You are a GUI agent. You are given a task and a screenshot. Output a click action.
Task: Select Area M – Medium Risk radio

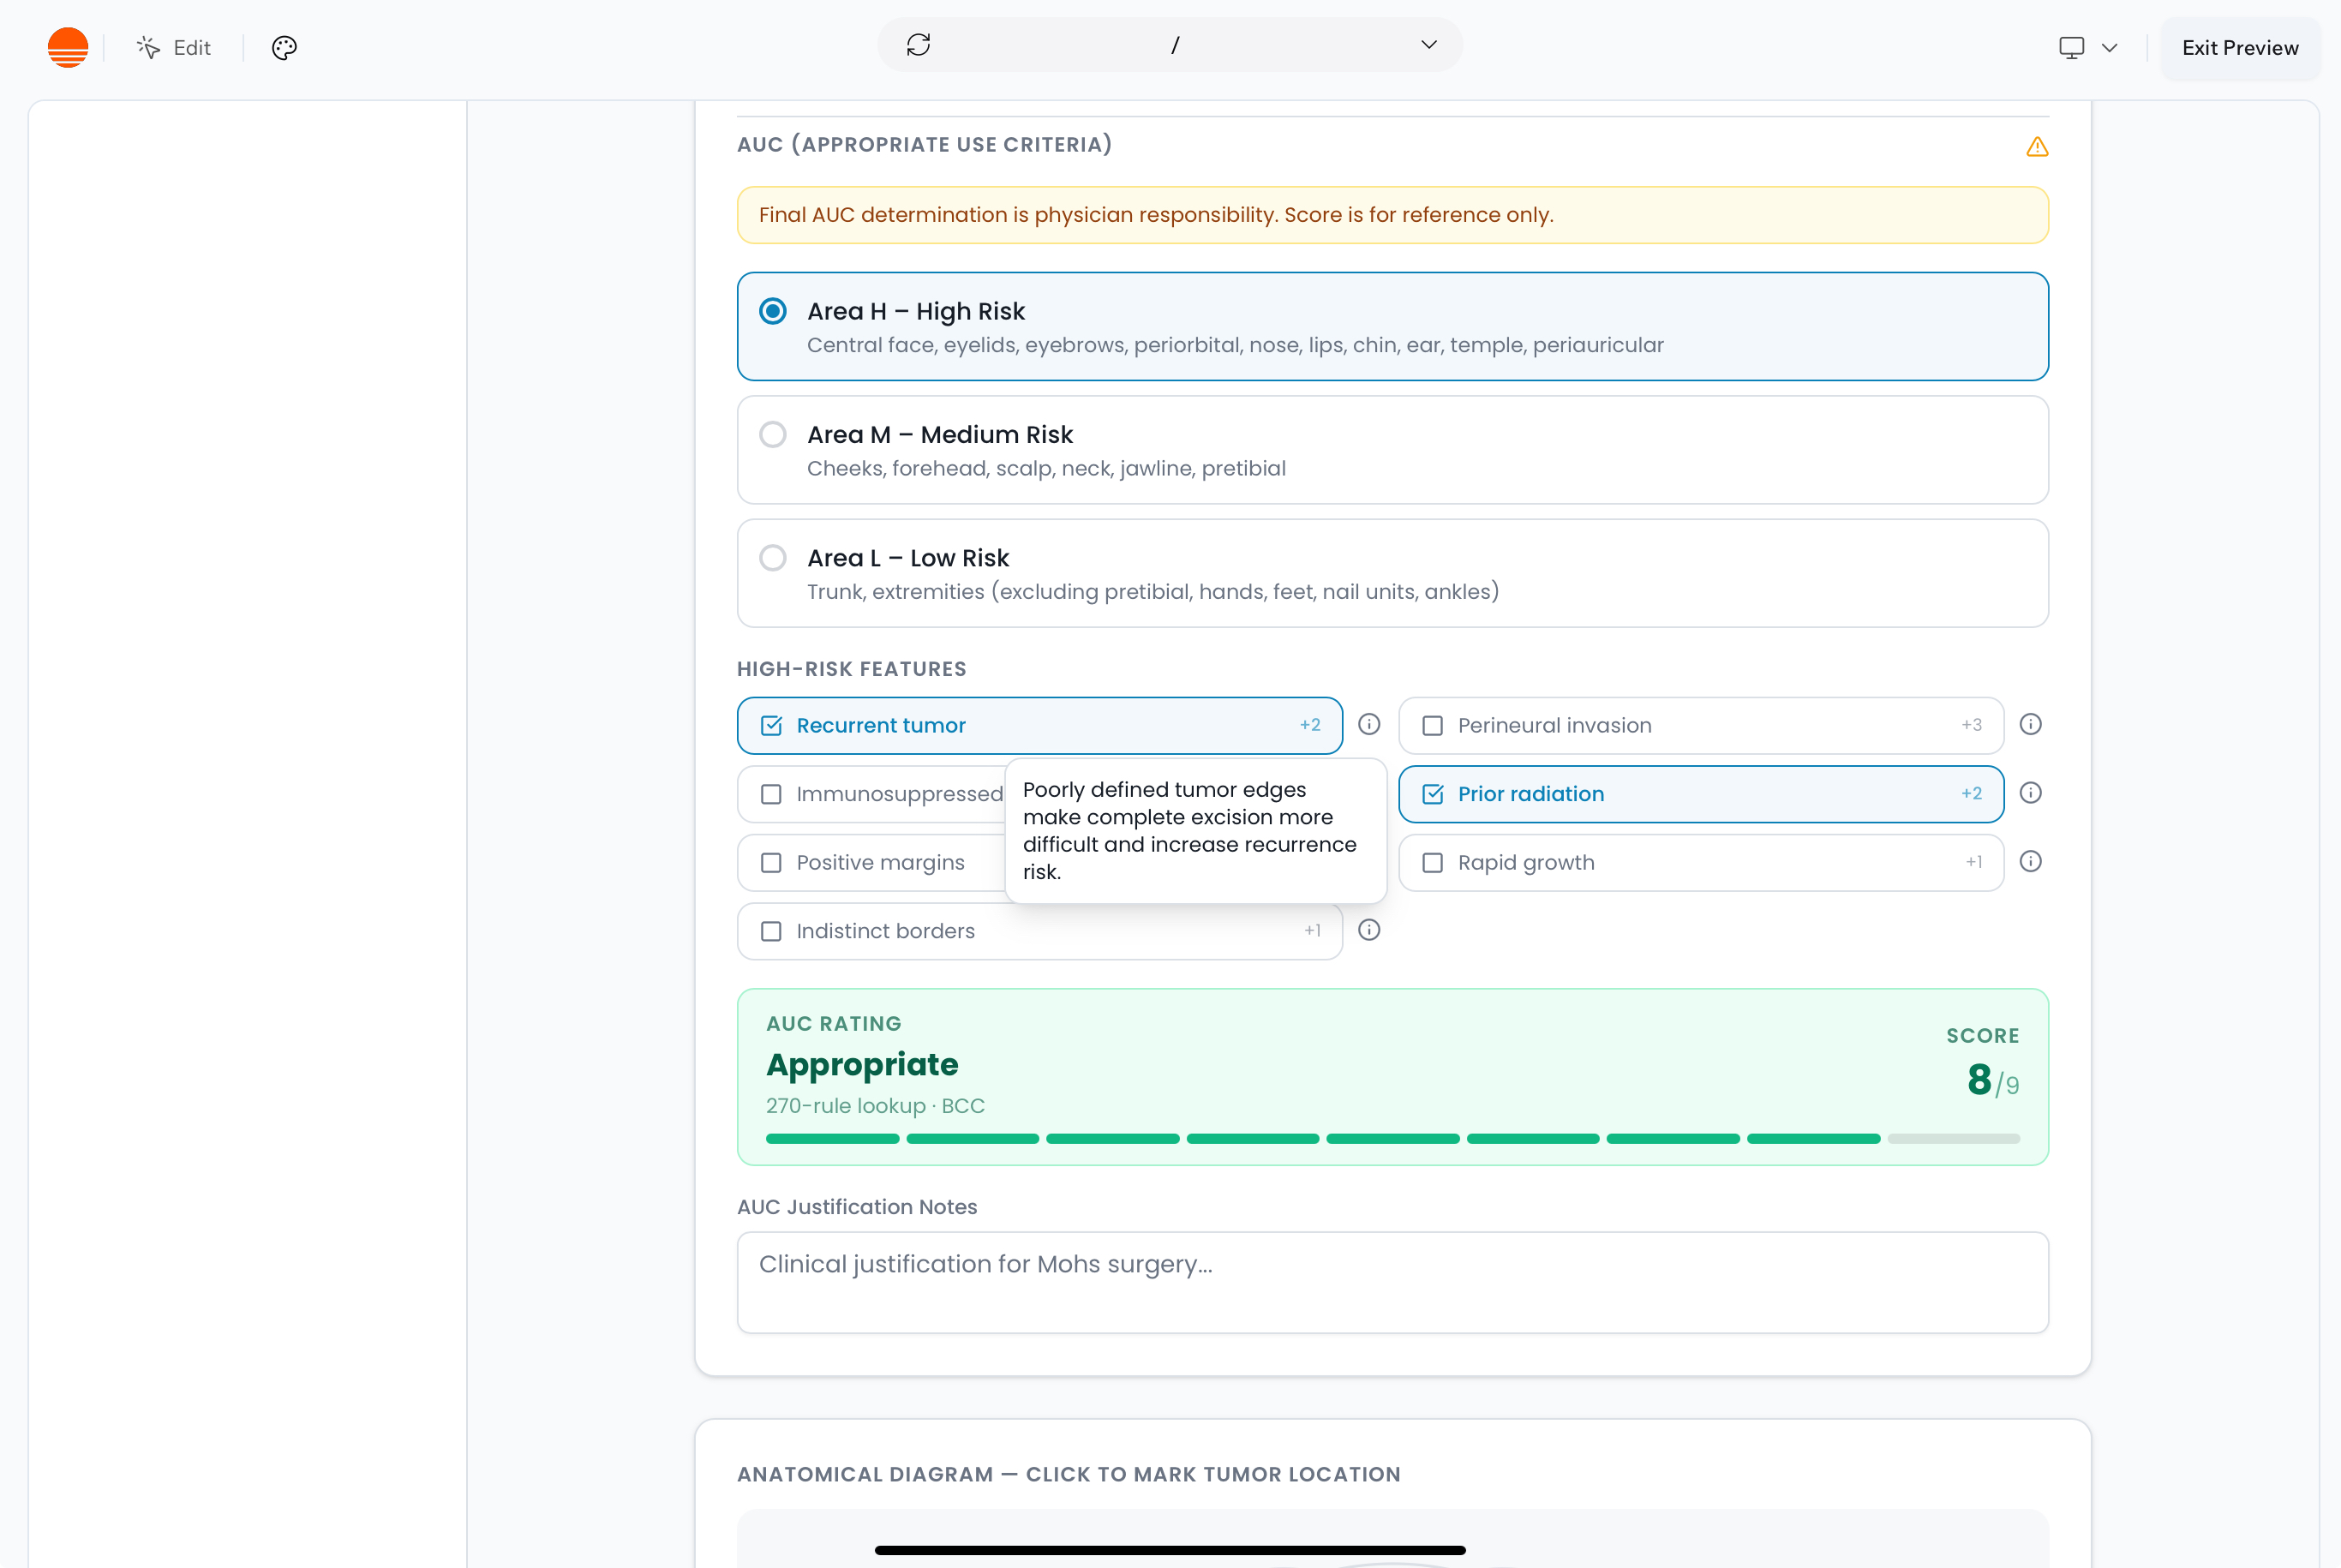pos(773,434)
